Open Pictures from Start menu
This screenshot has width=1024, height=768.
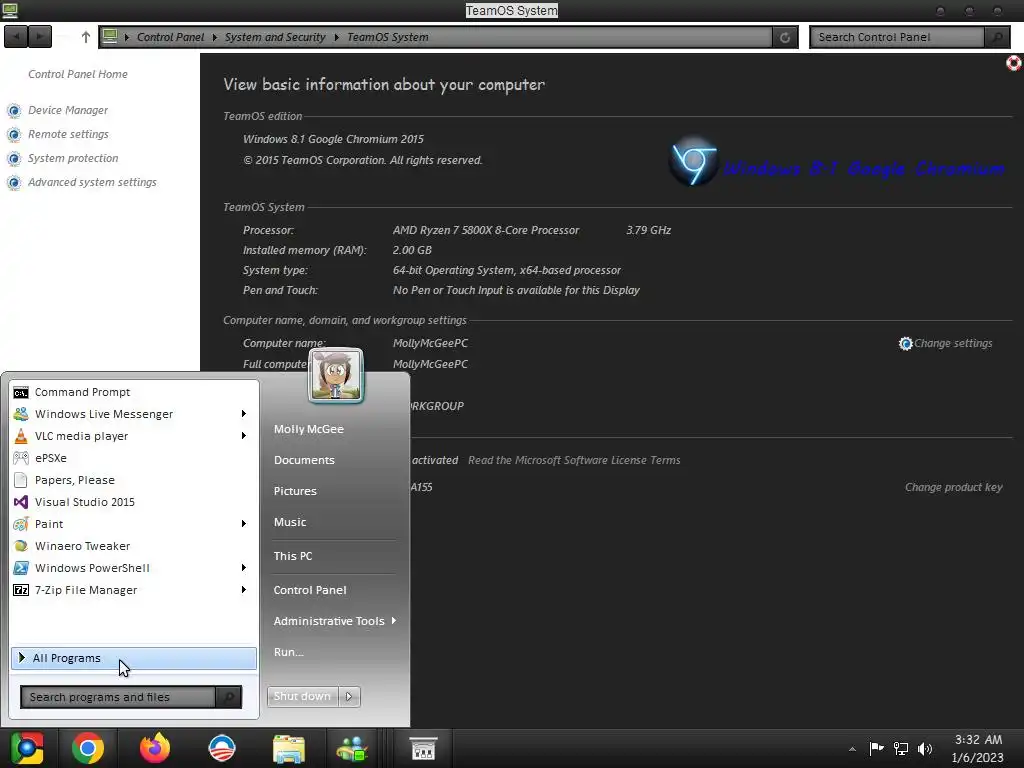(295, 491)
